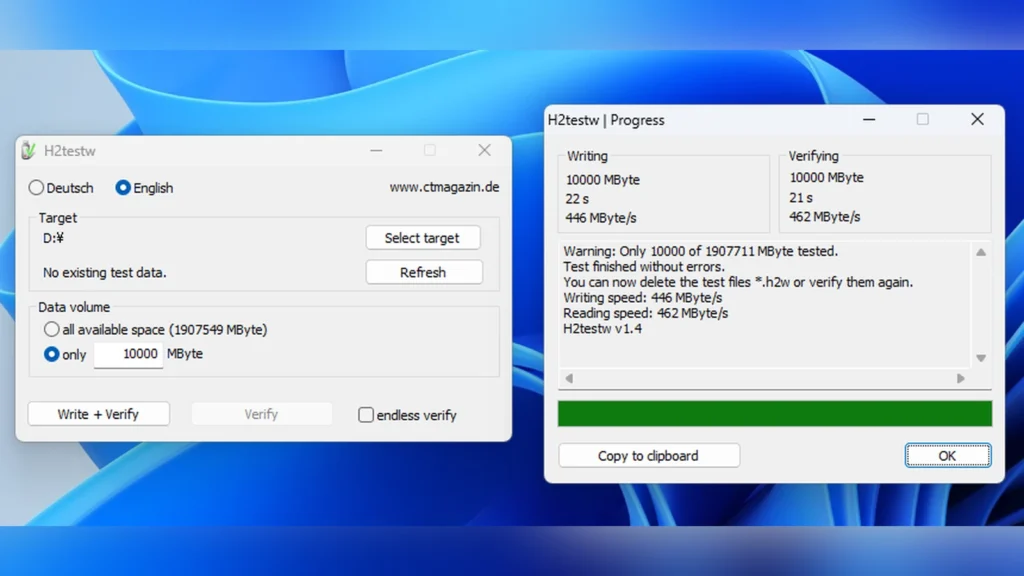Image resolution: width=1024 pixels, height=576 pixels.
Task: Select the 'only' data volume radio button
Action: 52,354
